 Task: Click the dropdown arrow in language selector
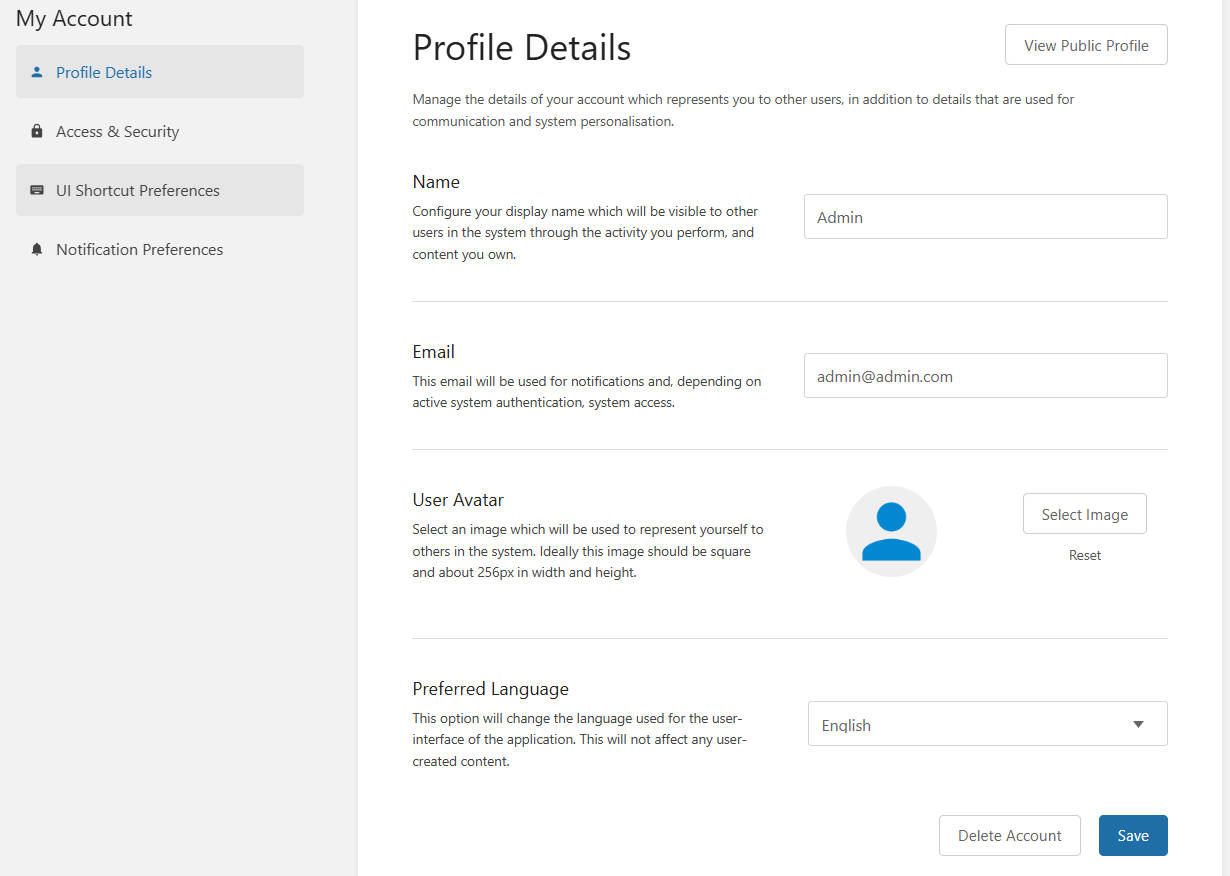pyautogui.click(x=1138, y=724)
